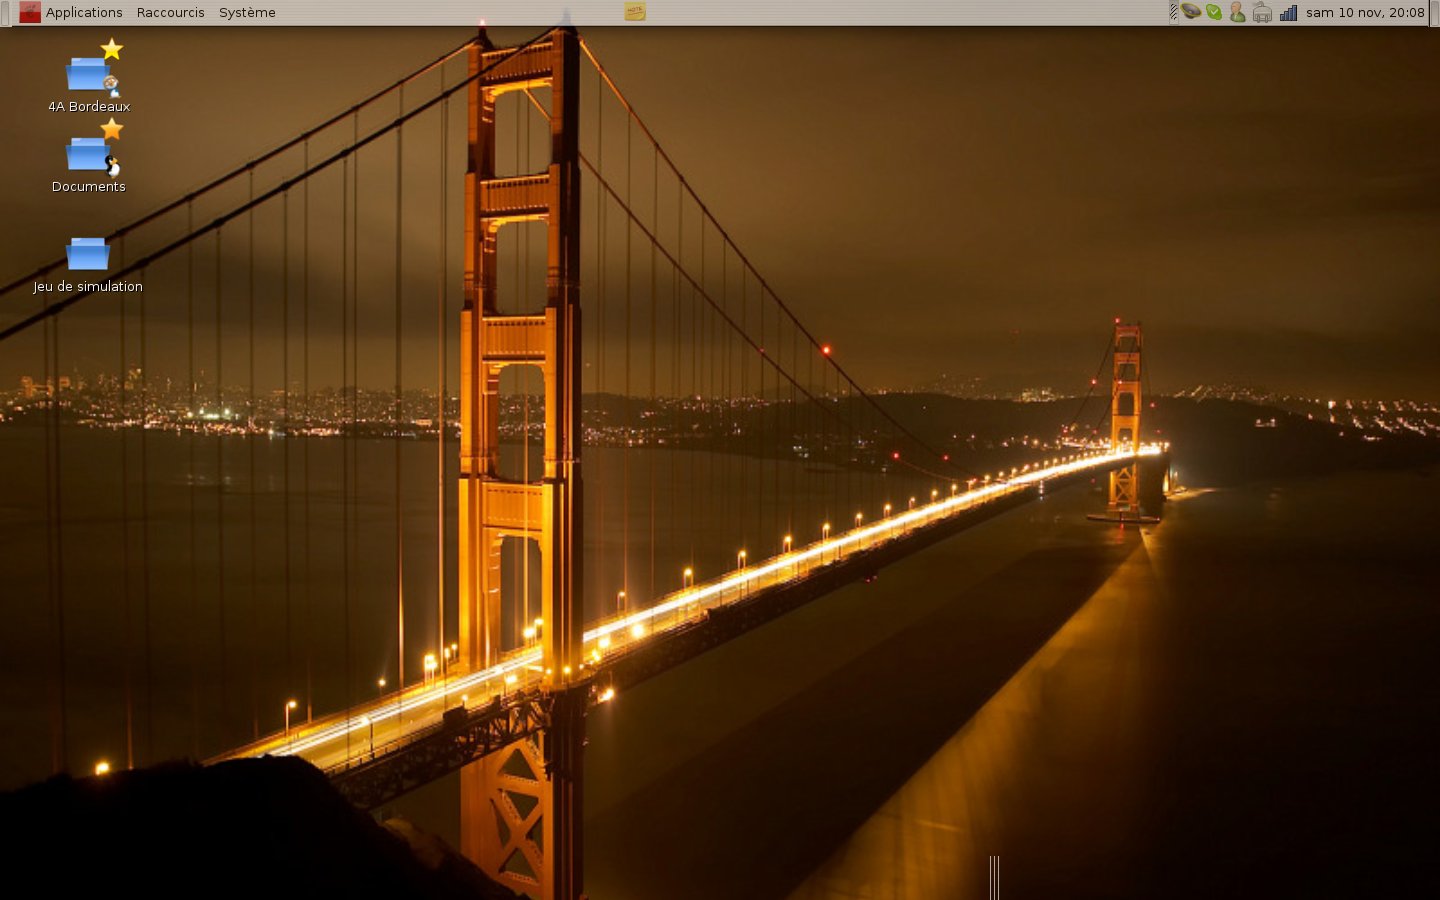Click the printer tray icon
This screenshot has height=900, width=1440.
pos(1262,13)
